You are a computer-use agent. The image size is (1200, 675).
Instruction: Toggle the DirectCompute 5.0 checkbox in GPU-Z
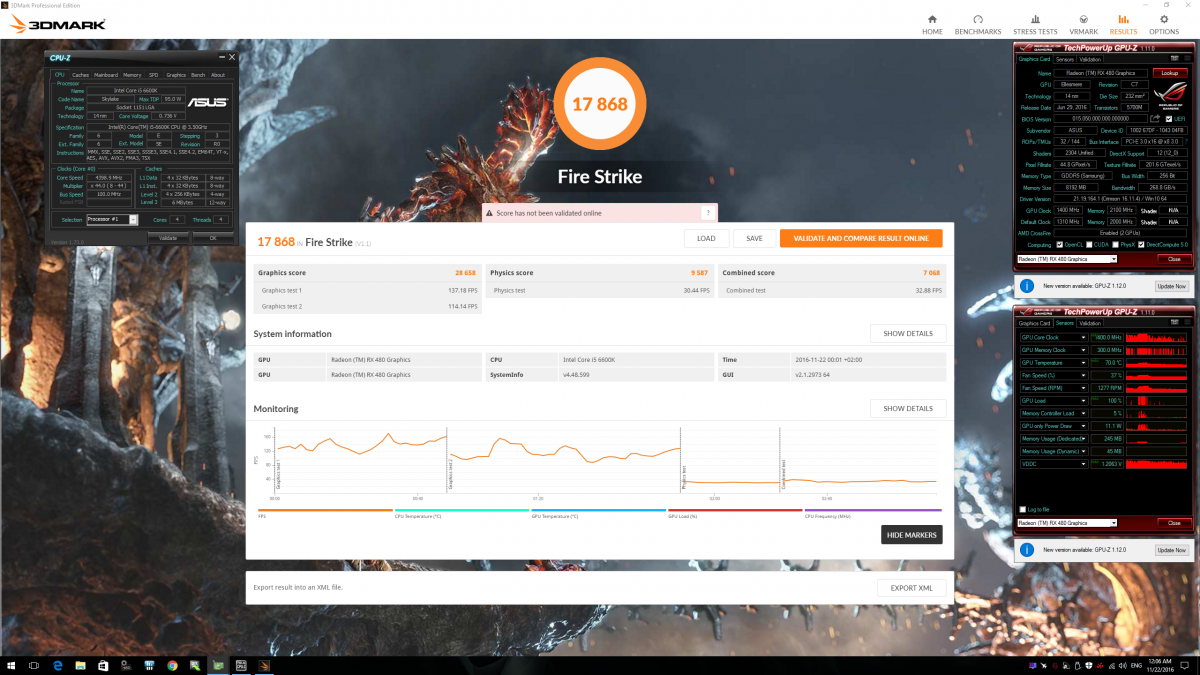click(1140, 245)
